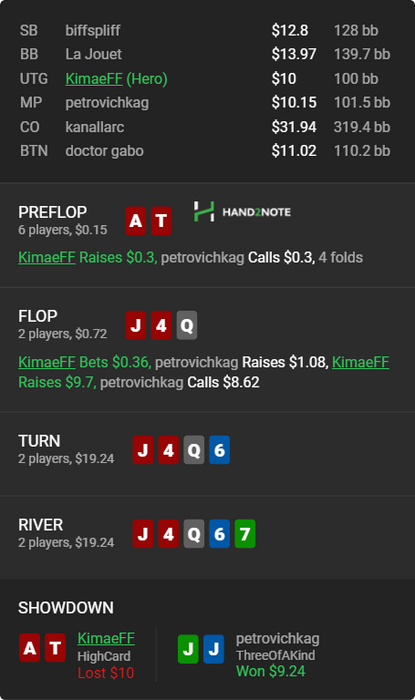Select the kanallarc CO player row
Viewport: 415px width, 700px height.
205,127
